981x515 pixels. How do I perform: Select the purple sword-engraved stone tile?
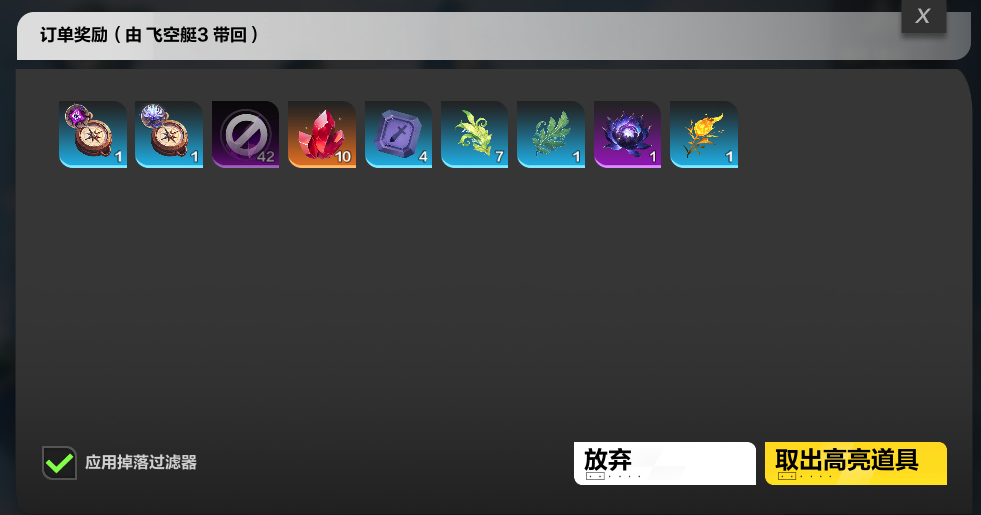pyautogui.click(x=399, y=134)
